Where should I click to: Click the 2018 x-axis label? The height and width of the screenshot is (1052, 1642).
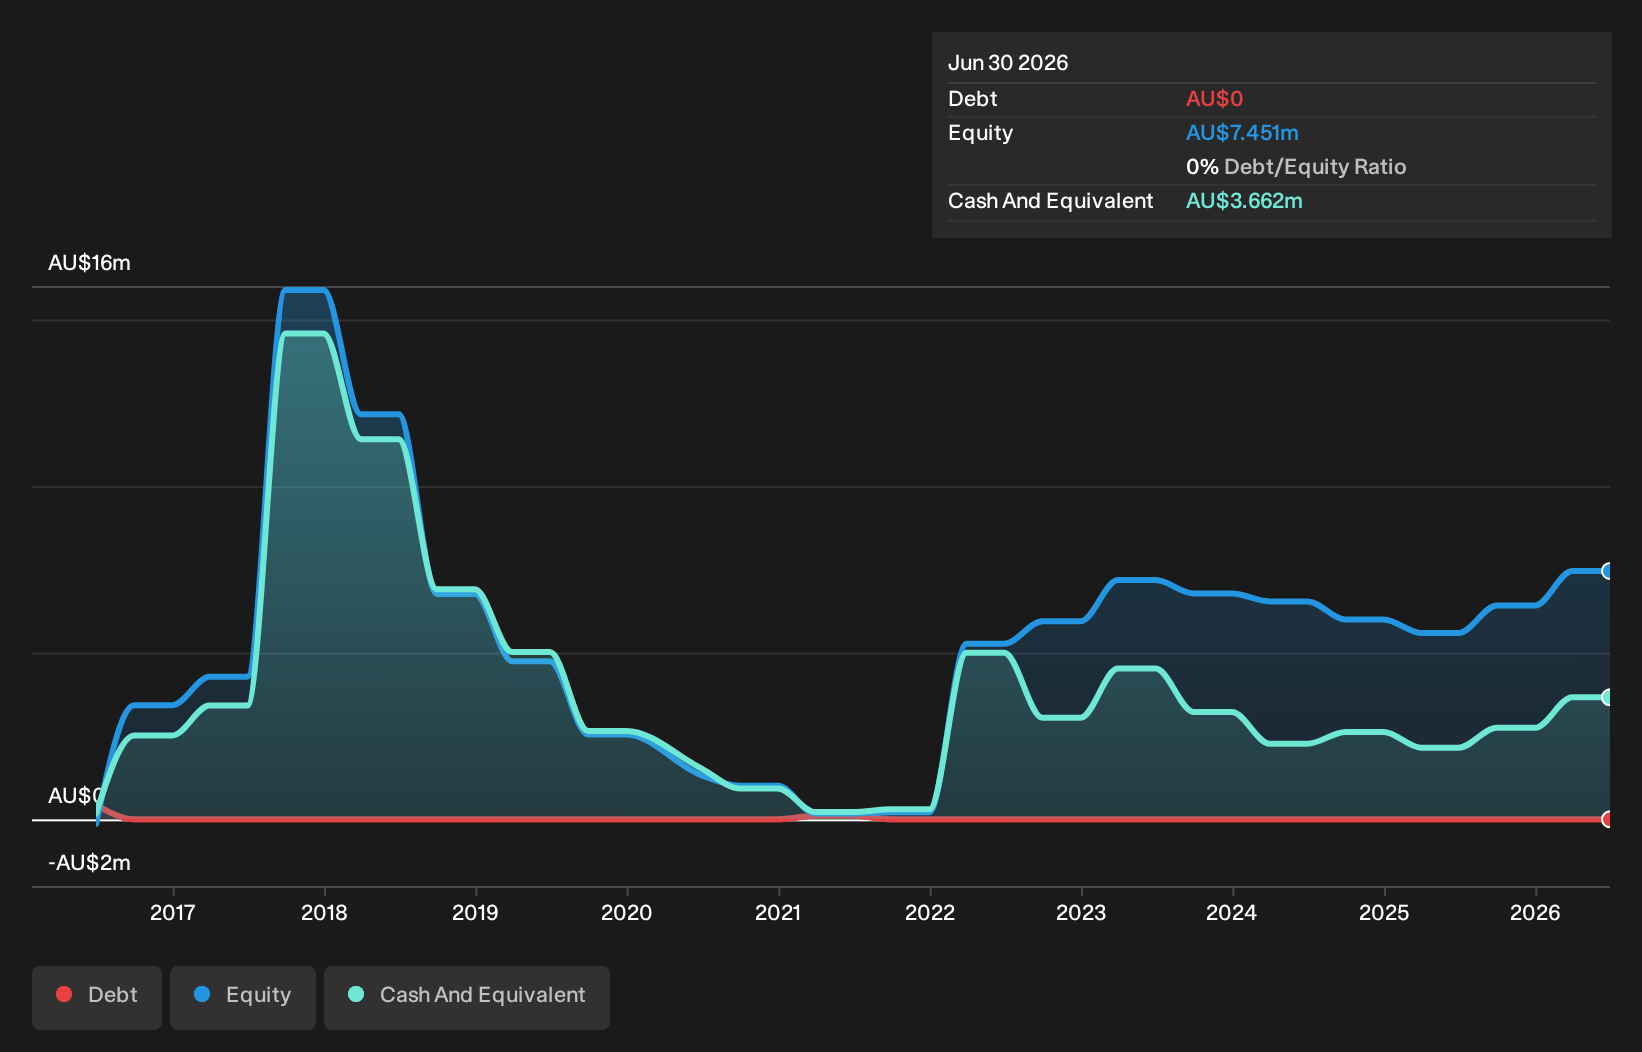pos(324,912)
